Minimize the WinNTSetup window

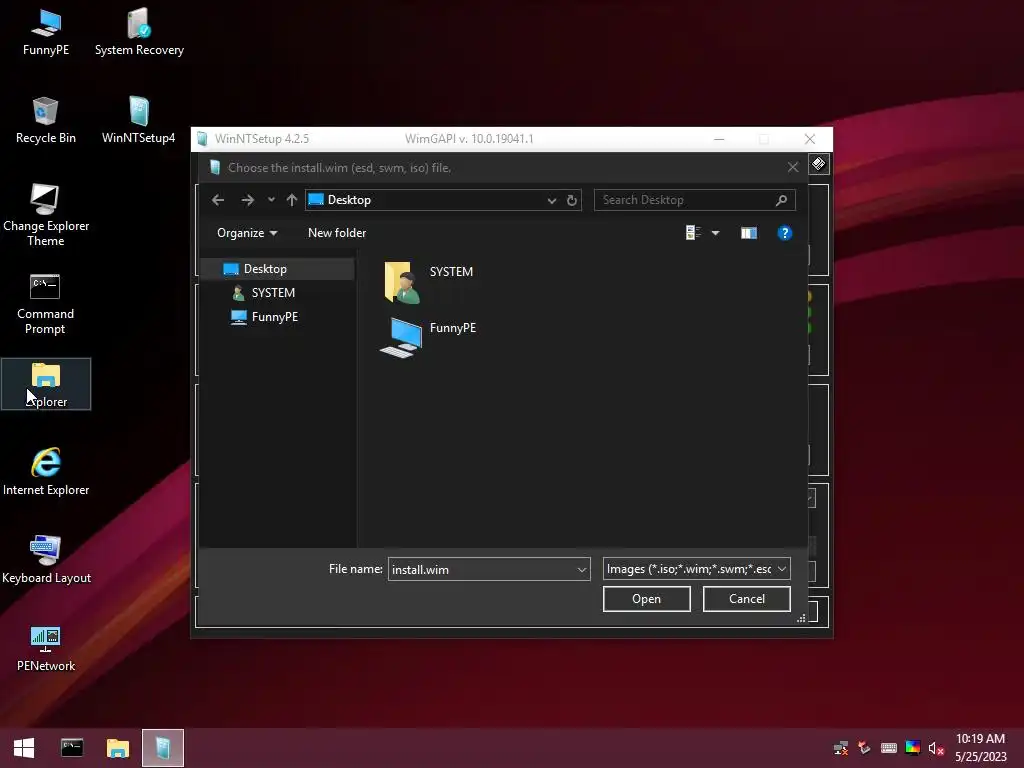point(719,139)
